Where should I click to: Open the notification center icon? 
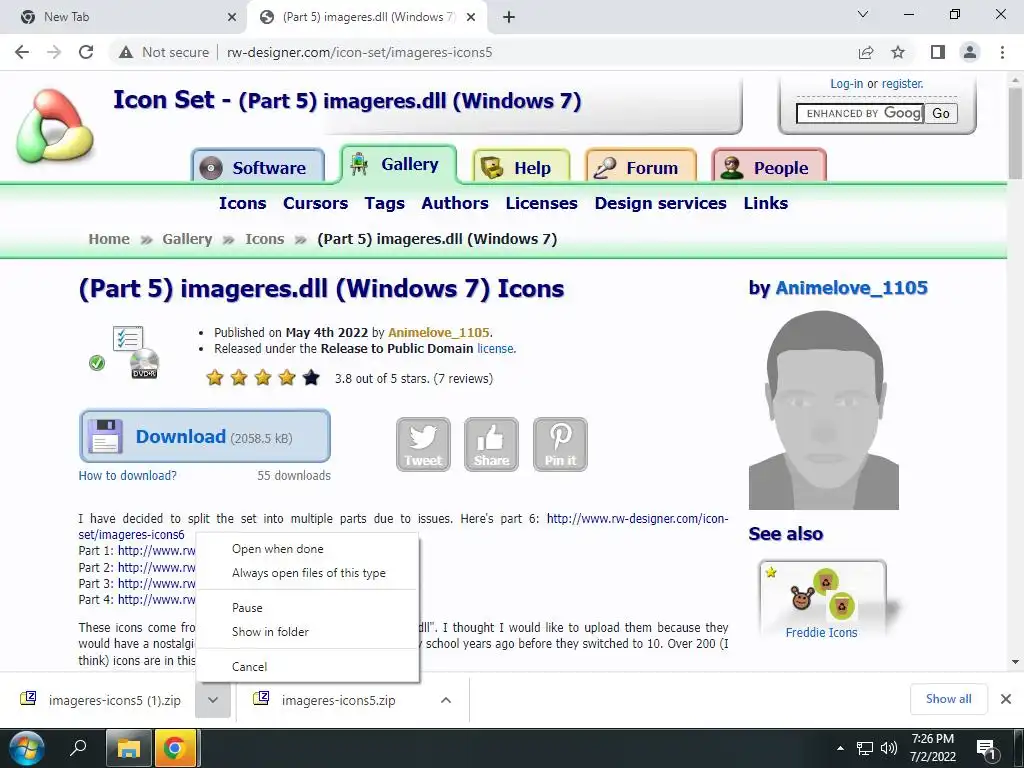pos(986,748)
